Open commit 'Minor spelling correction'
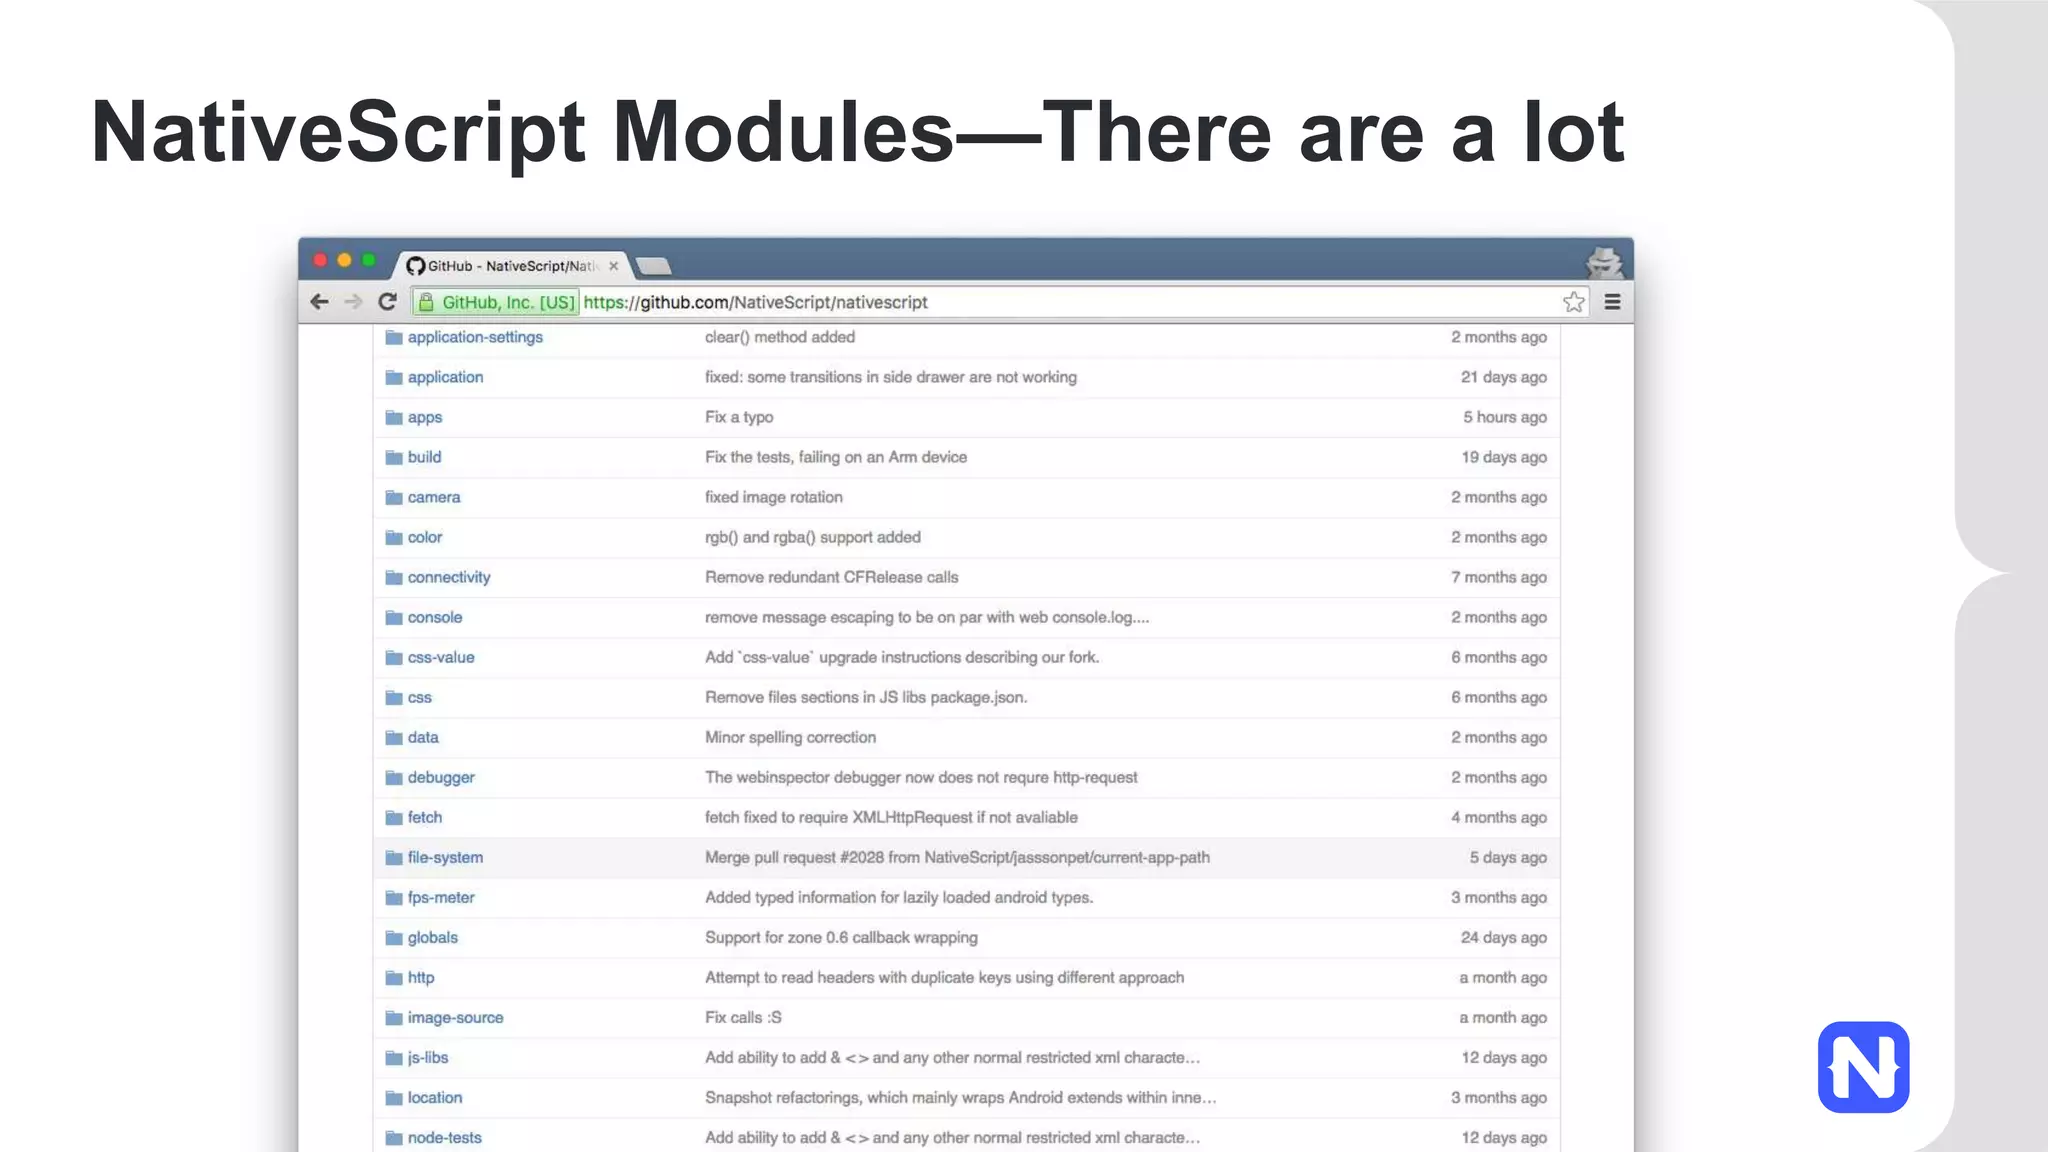Screen dimensions: 2048x1152 (790, 737)
